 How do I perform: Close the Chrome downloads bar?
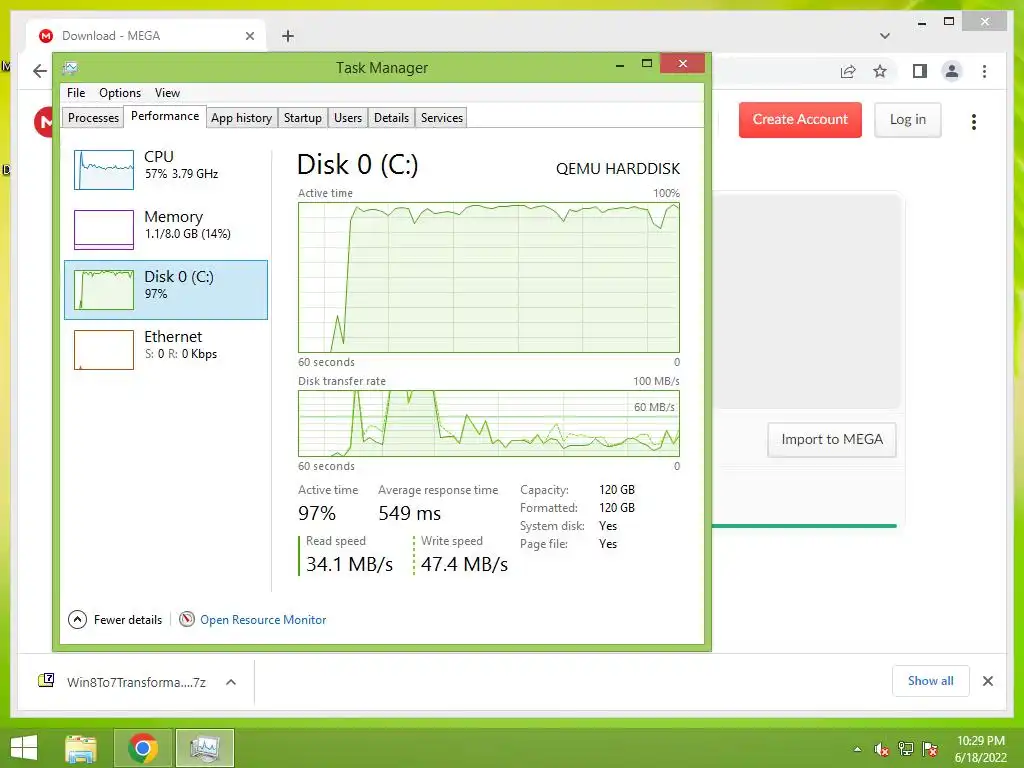[987, 681]
